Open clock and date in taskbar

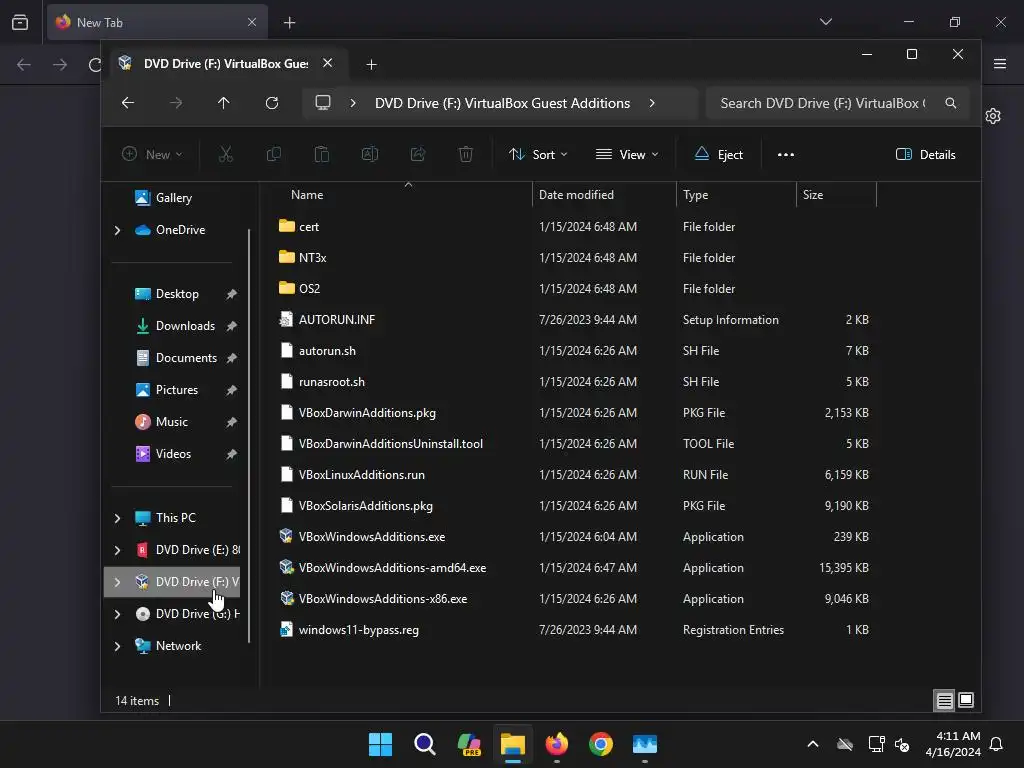coord(953,744)
